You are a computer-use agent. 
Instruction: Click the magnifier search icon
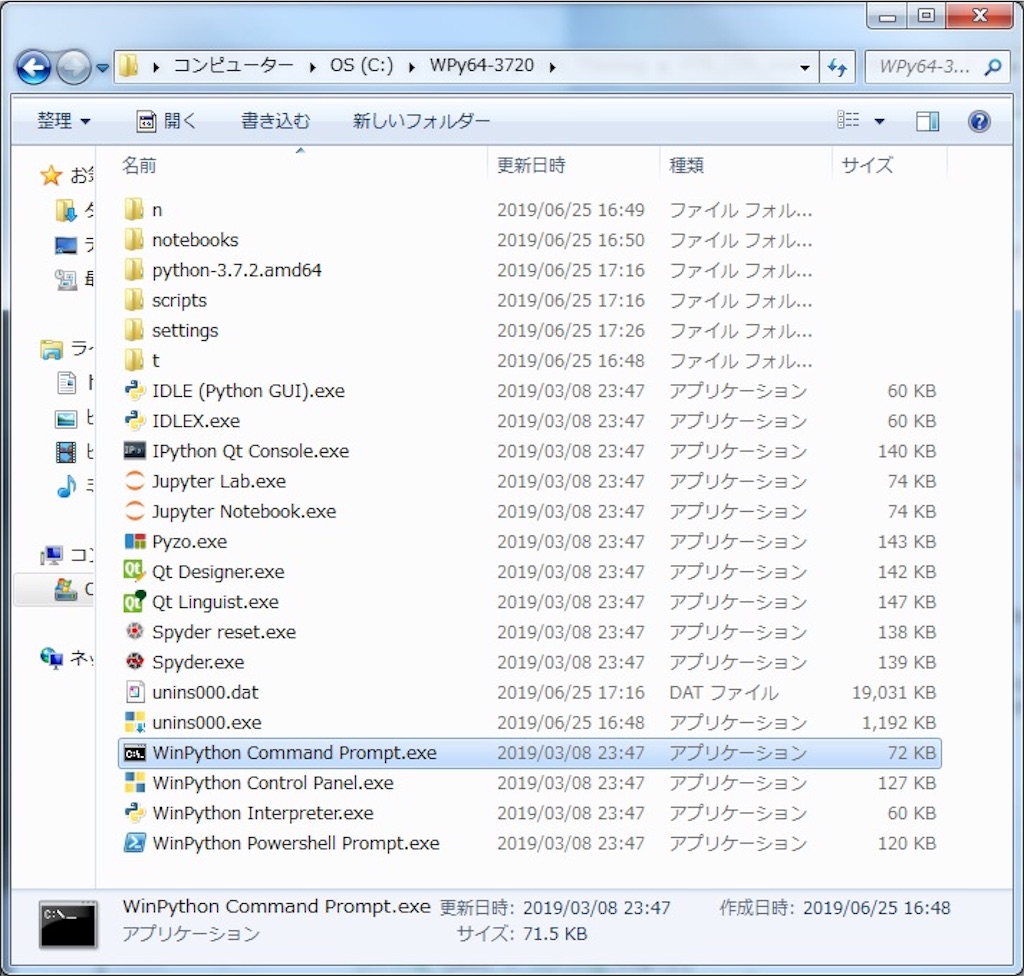[x=994, y=67]
